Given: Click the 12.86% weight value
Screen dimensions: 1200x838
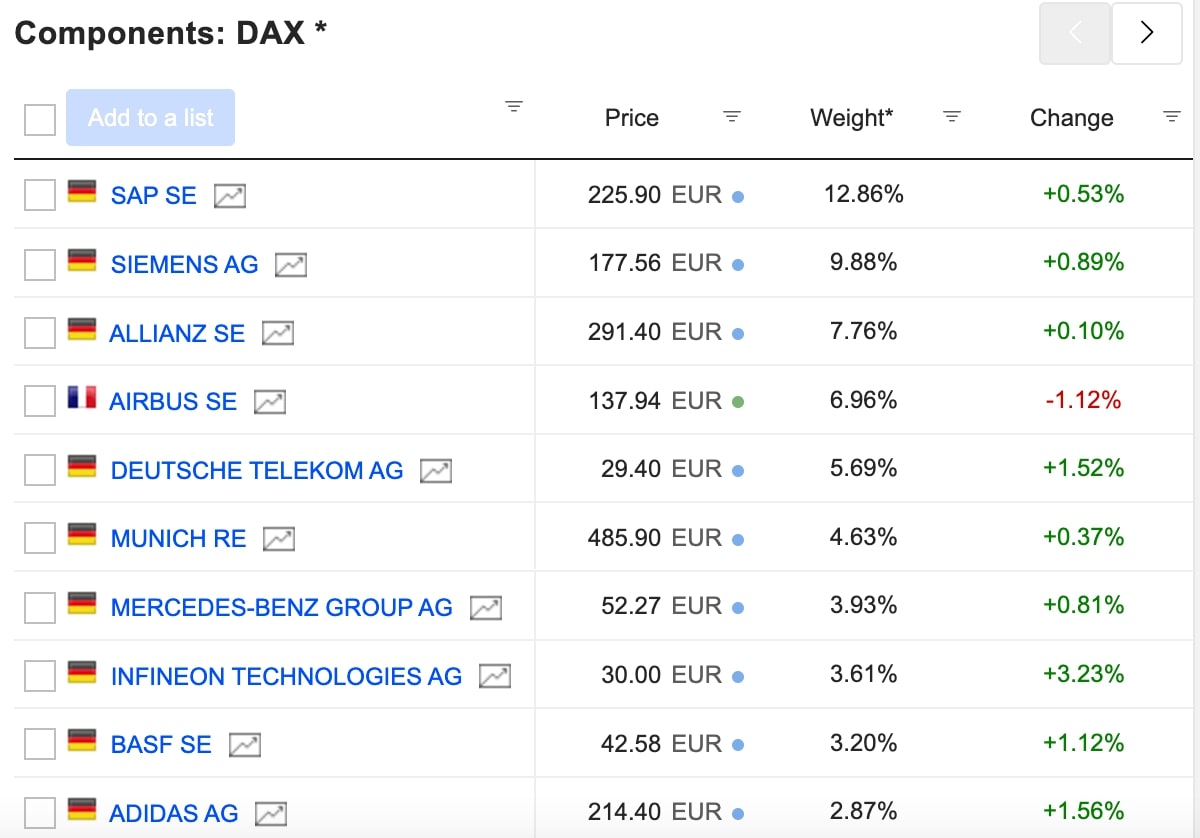Looking at the screenshot, I should pyautogui.click(x=864, y=194).
